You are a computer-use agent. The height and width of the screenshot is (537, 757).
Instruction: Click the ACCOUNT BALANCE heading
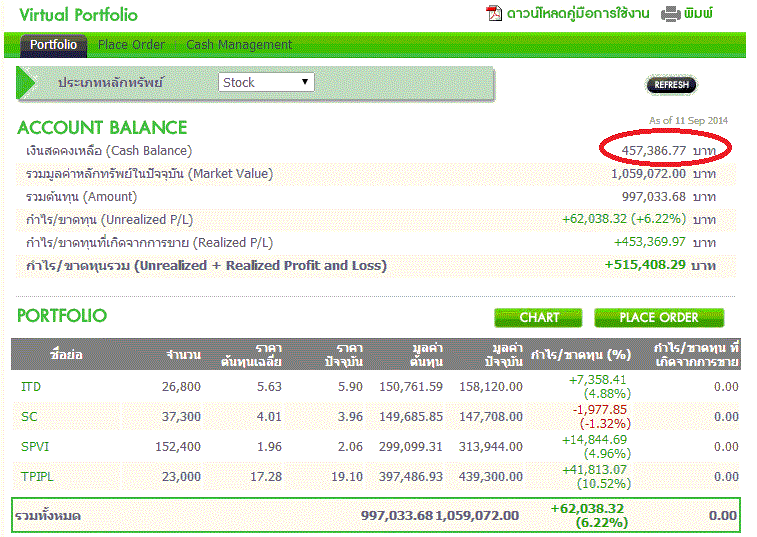click(x=102, y=128)
